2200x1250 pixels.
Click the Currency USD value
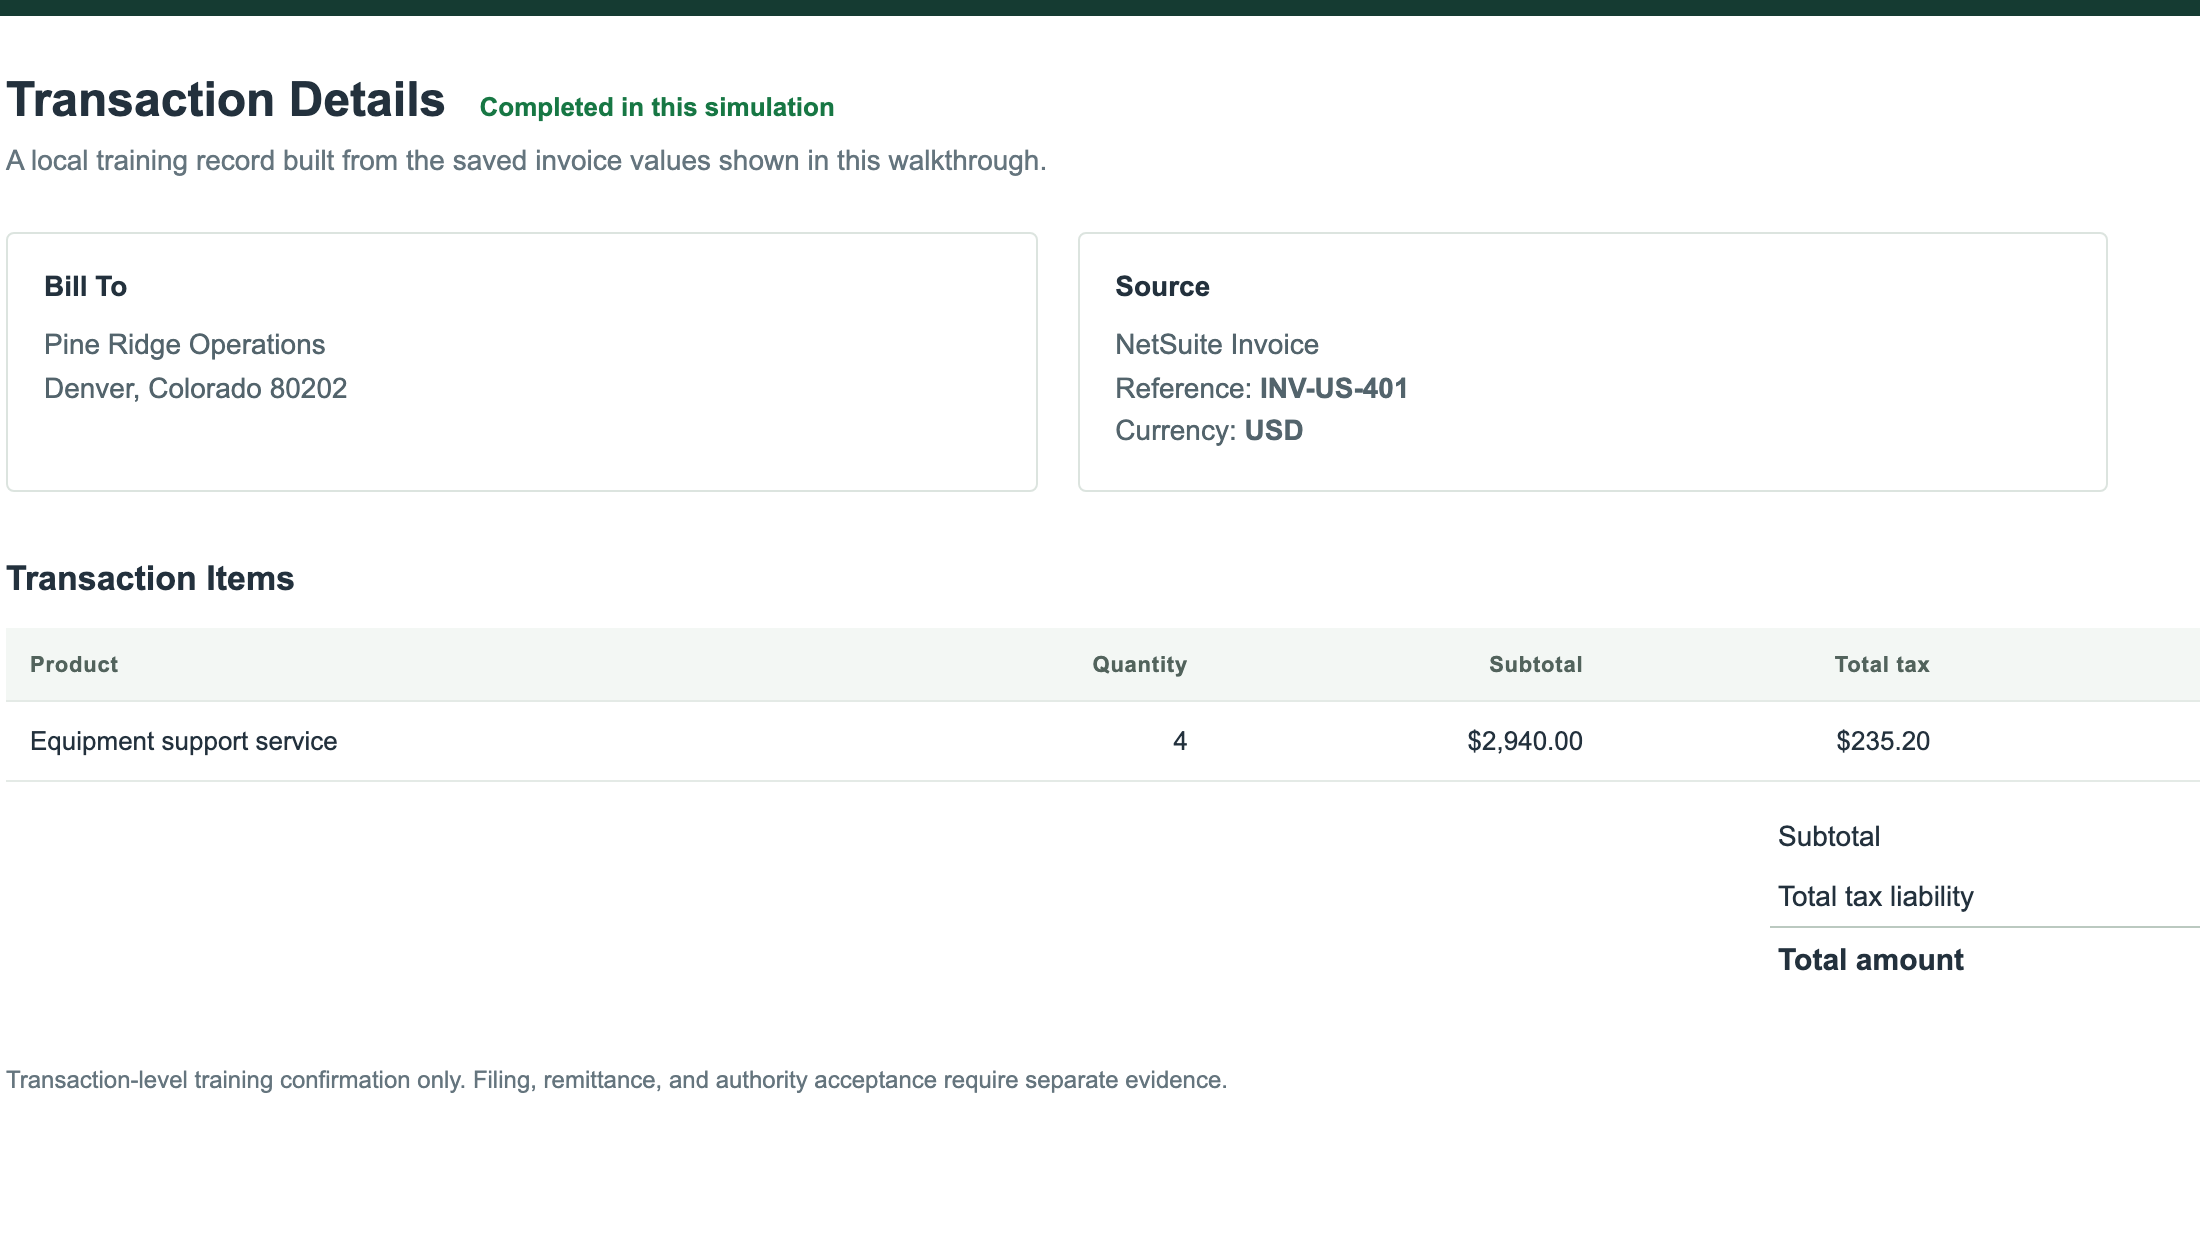[x=1273, y=431]
